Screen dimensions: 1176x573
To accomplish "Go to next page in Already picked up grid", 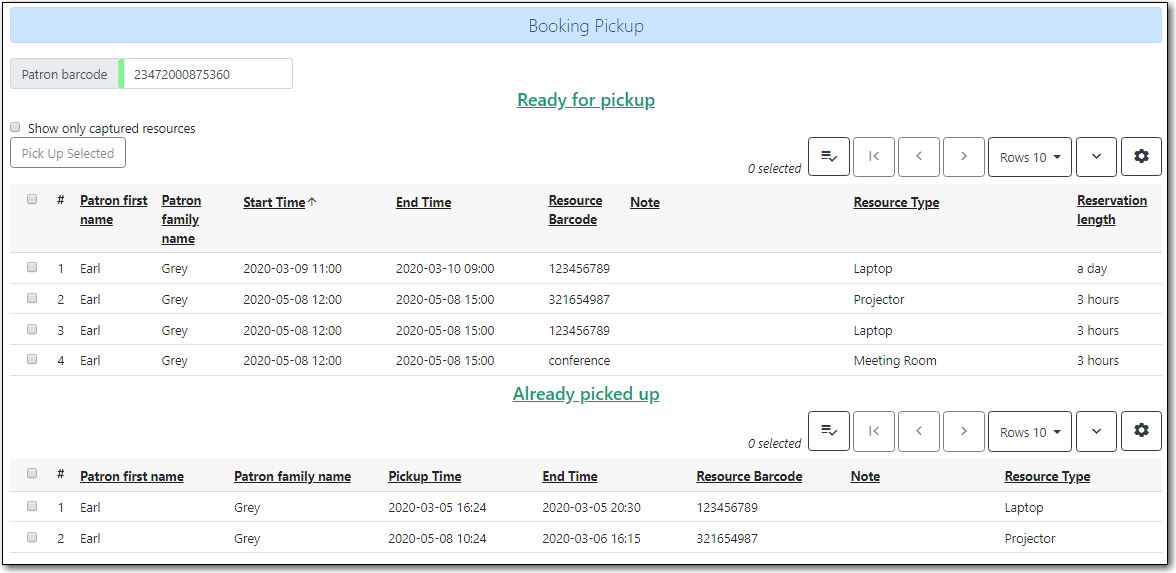I will (x=964, y=432).
